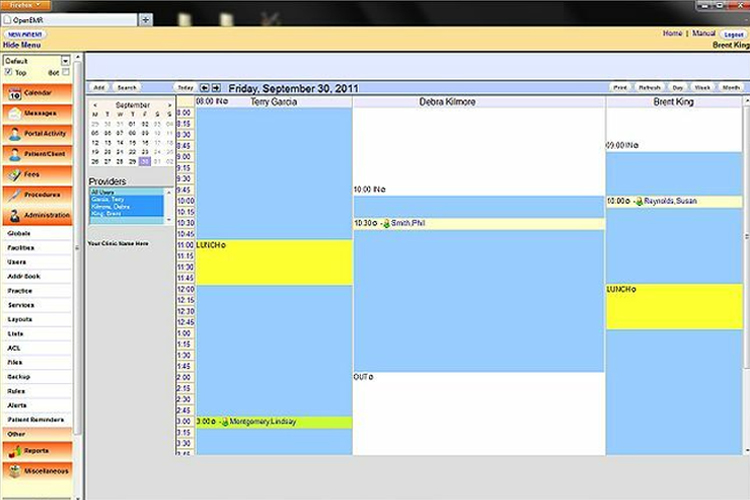Open the Default dropdown in menu
750x500 pixels.
click(36, 61)
